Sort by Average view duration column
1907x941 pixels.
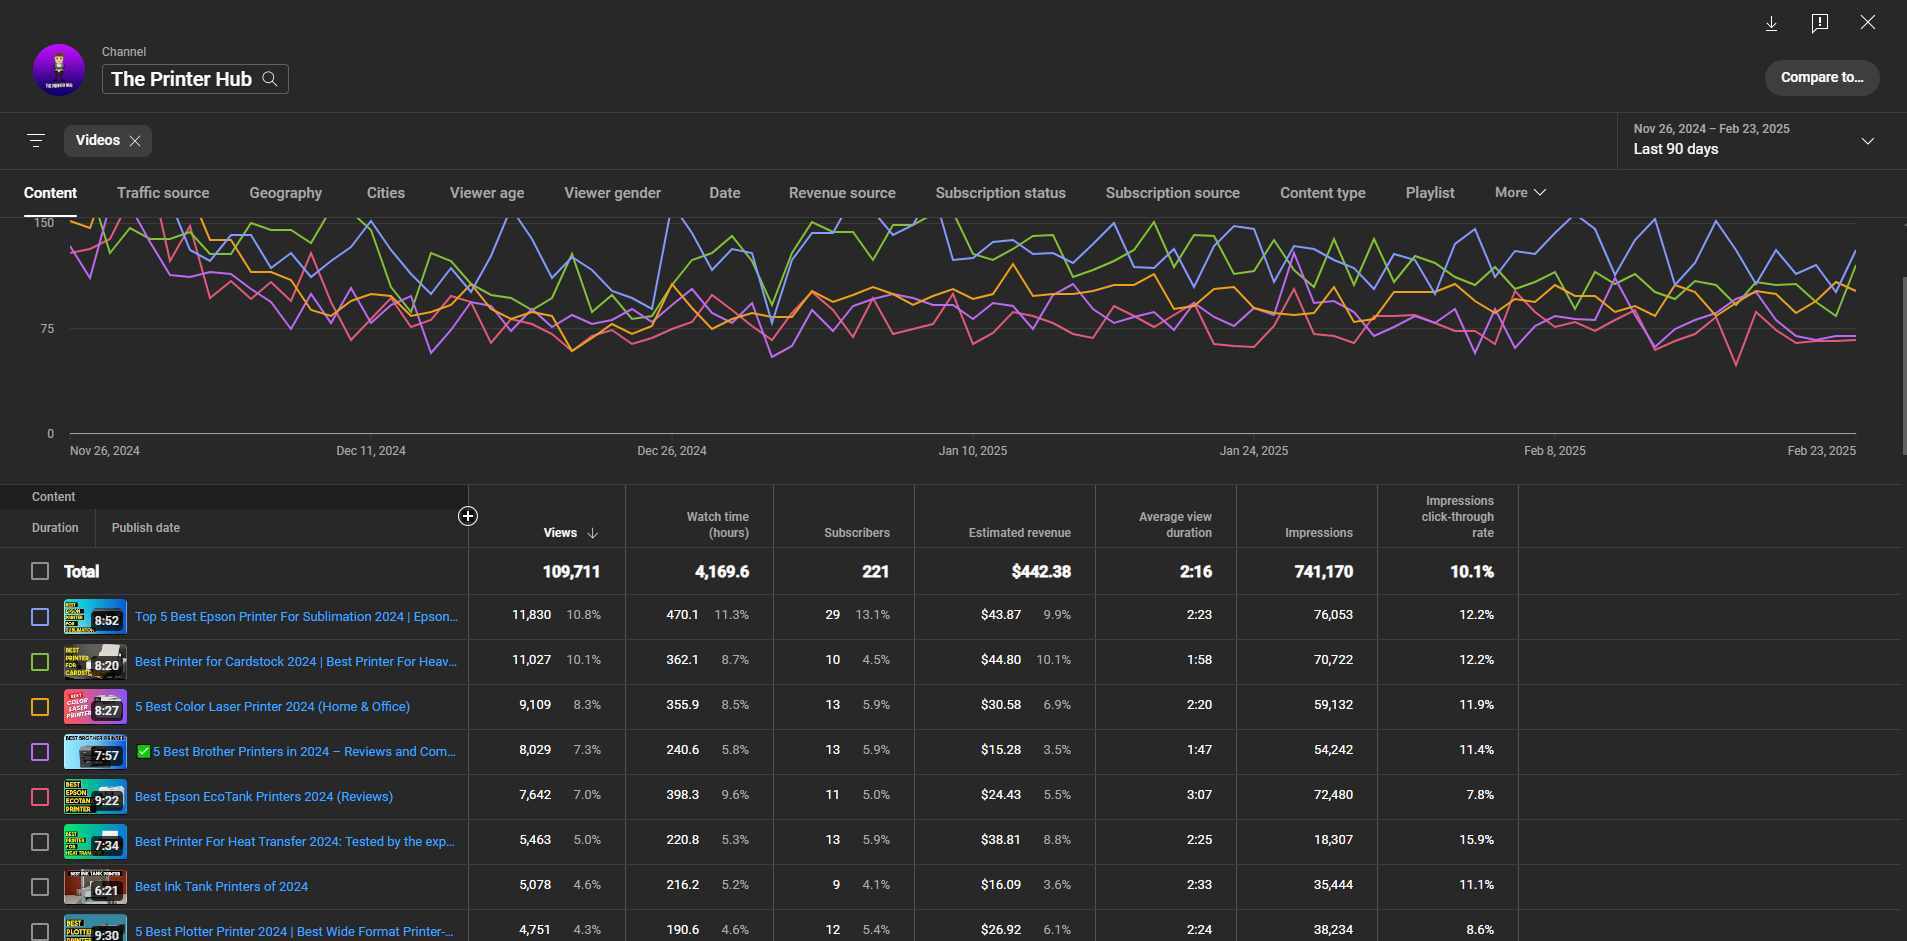click(1175, 525)
